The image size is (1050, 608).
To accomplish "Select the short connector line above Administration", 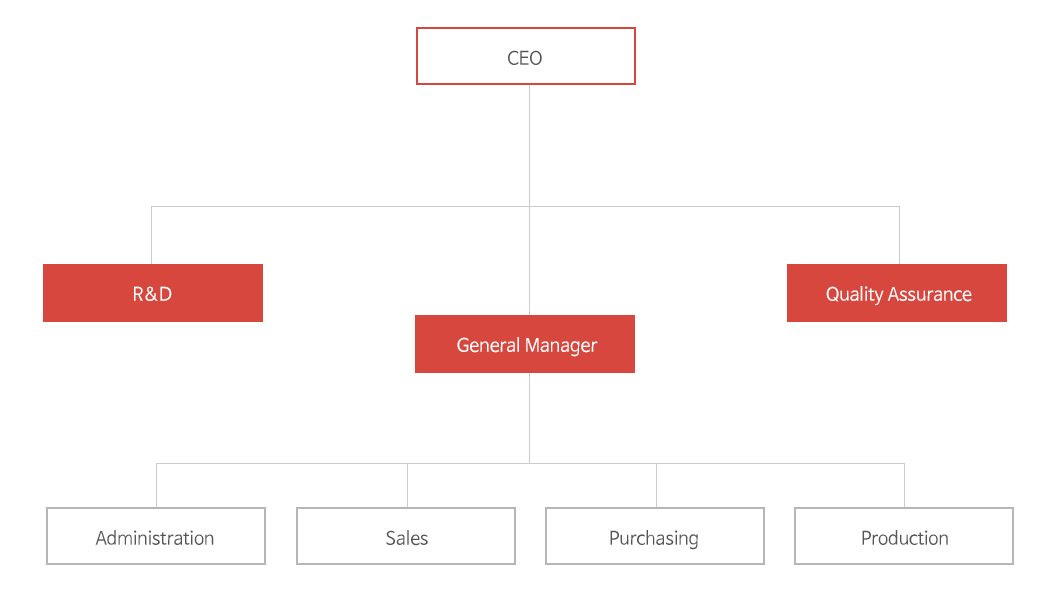I will 157,485.
